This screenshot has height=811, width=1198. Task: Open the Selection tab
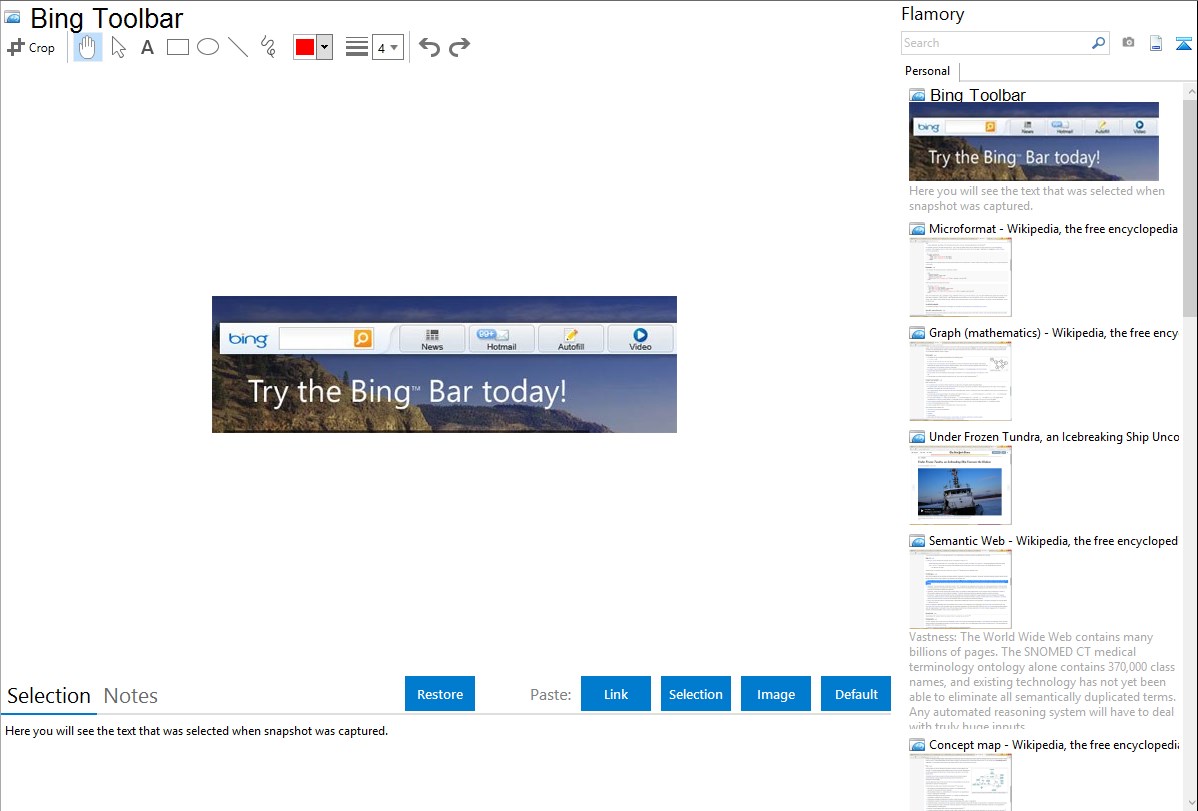49,696
